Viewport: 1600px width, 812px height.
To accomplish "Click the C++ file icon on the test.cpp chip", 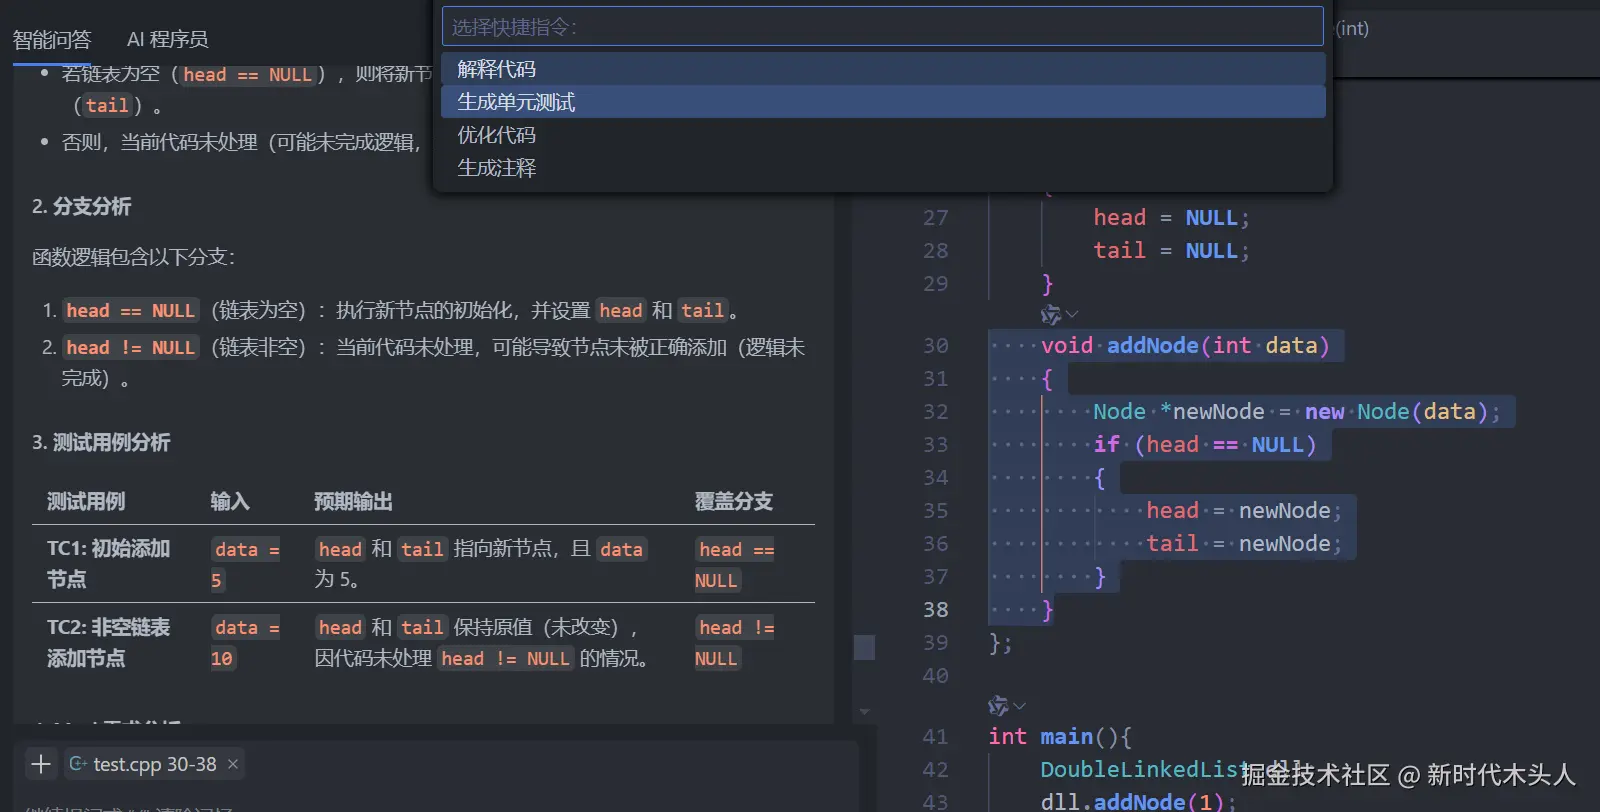I will [78, 764].
